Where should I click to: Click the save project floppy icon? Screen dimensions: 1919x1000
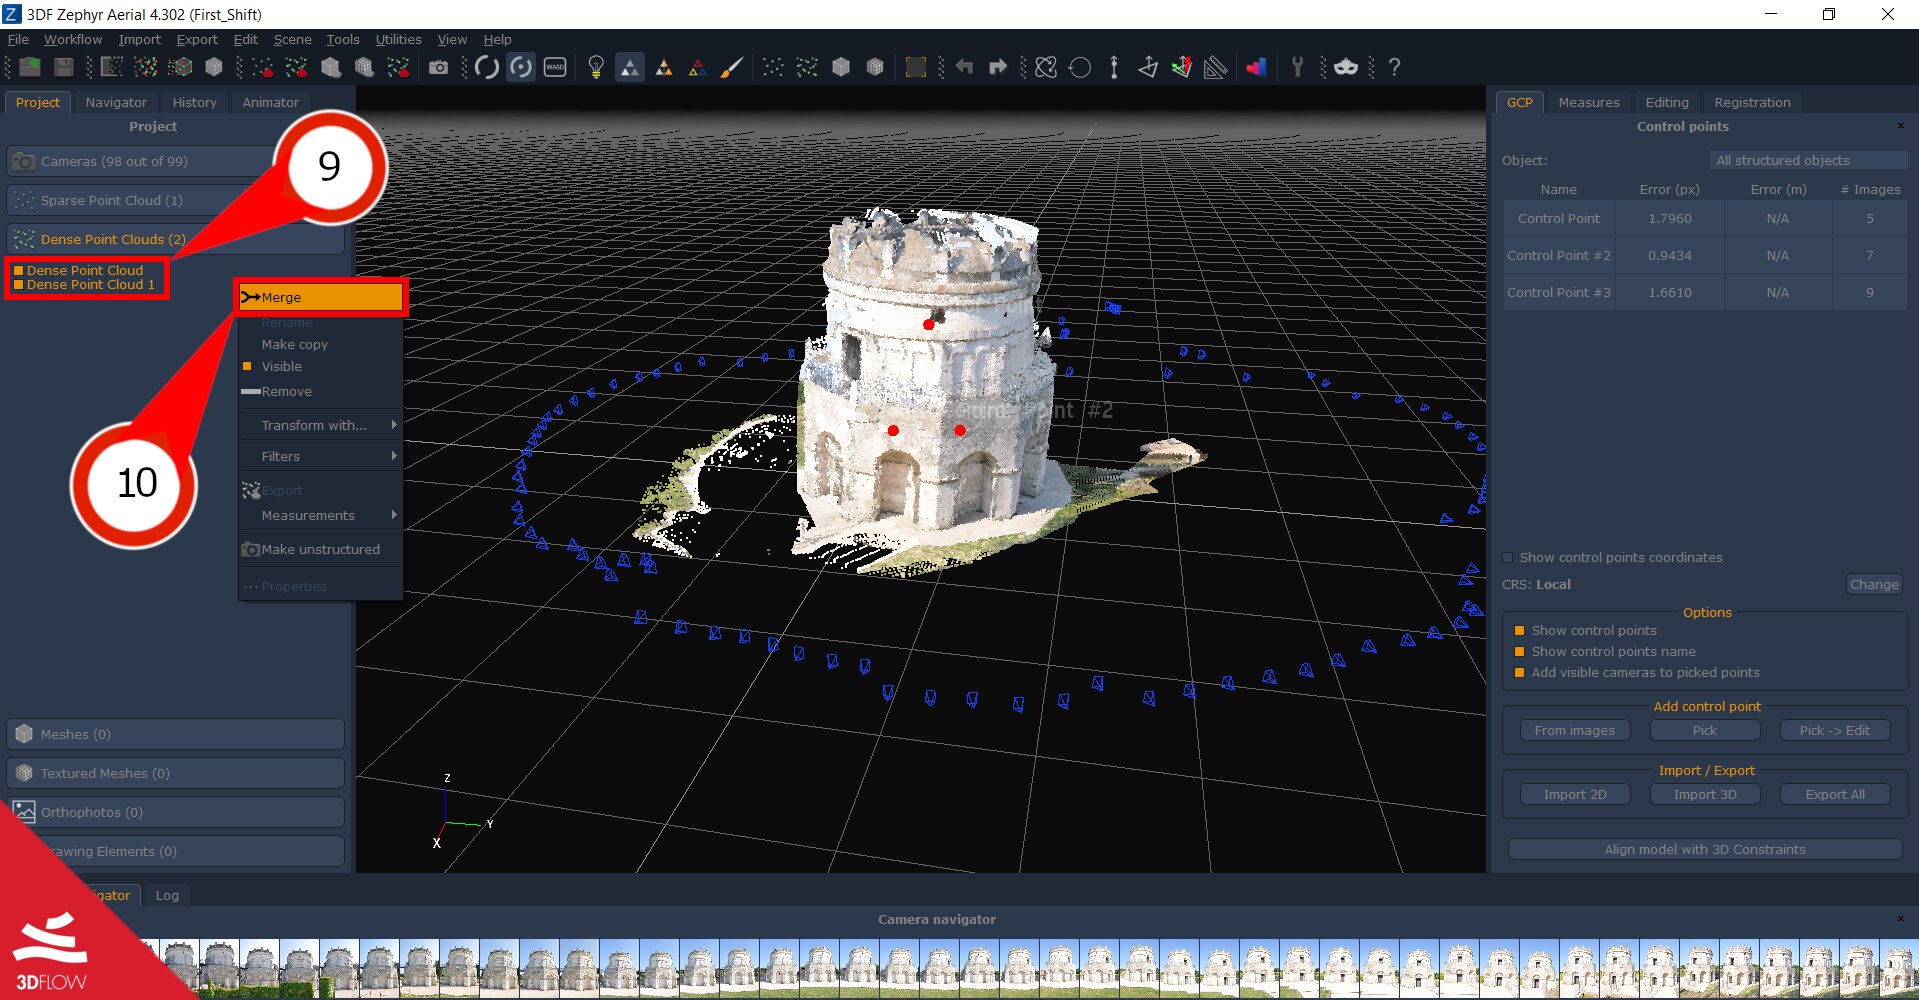64,67
